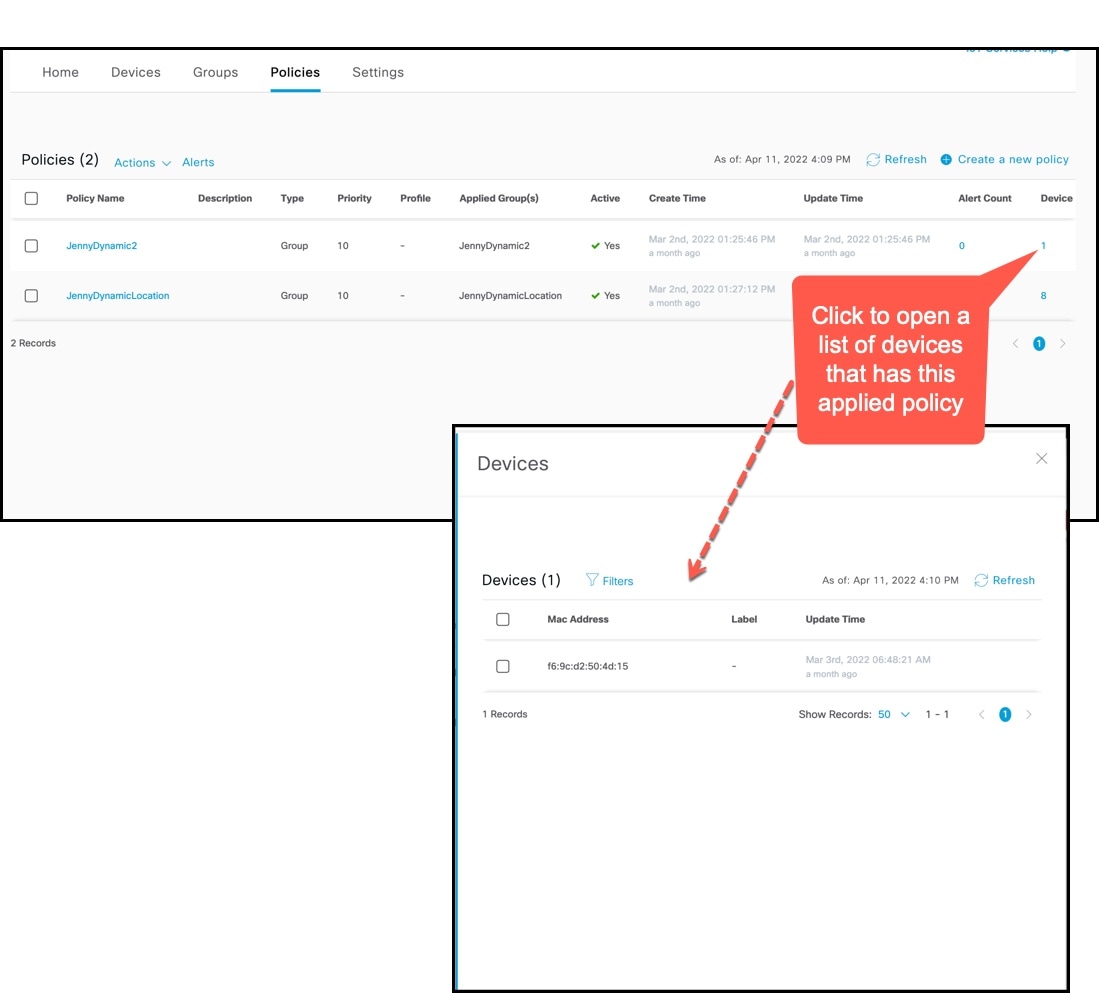
Task: Select page 1 in Devices panel pagination
Action: point(1005,714)
